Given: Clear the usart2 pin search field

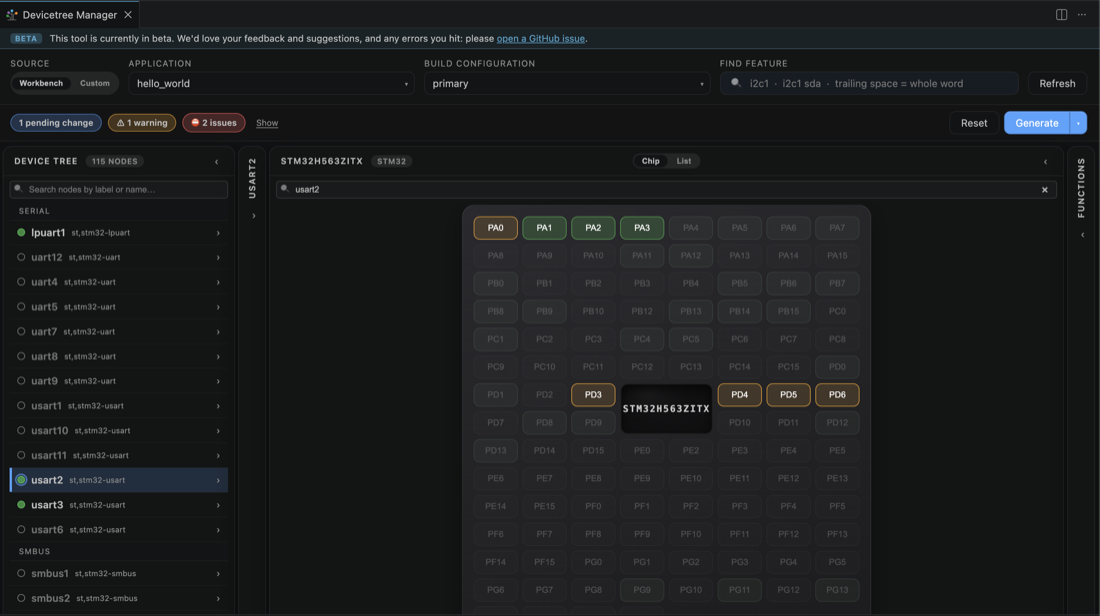Looking at the screenshot, I should point(1045,189).
